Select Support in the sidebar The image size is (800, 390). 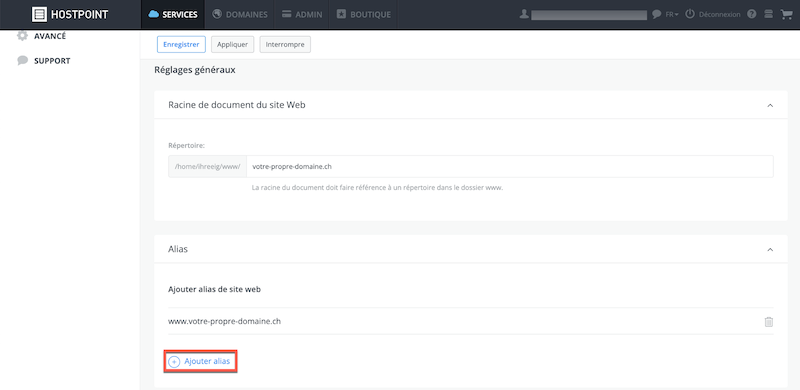(52, 61)
